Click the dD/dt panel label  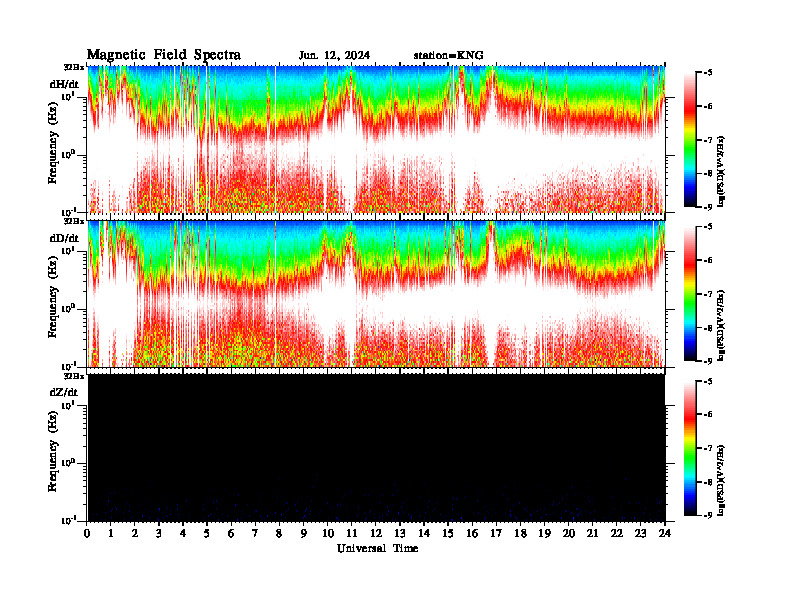(x=64, y=238)
